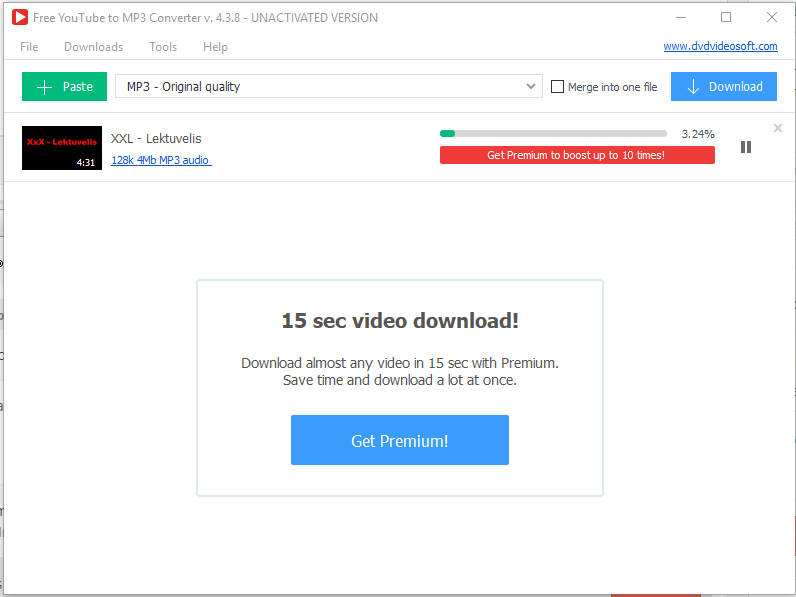
Task: Open the Tools menu
Action: pyautogui.click(x=163, y=47)
